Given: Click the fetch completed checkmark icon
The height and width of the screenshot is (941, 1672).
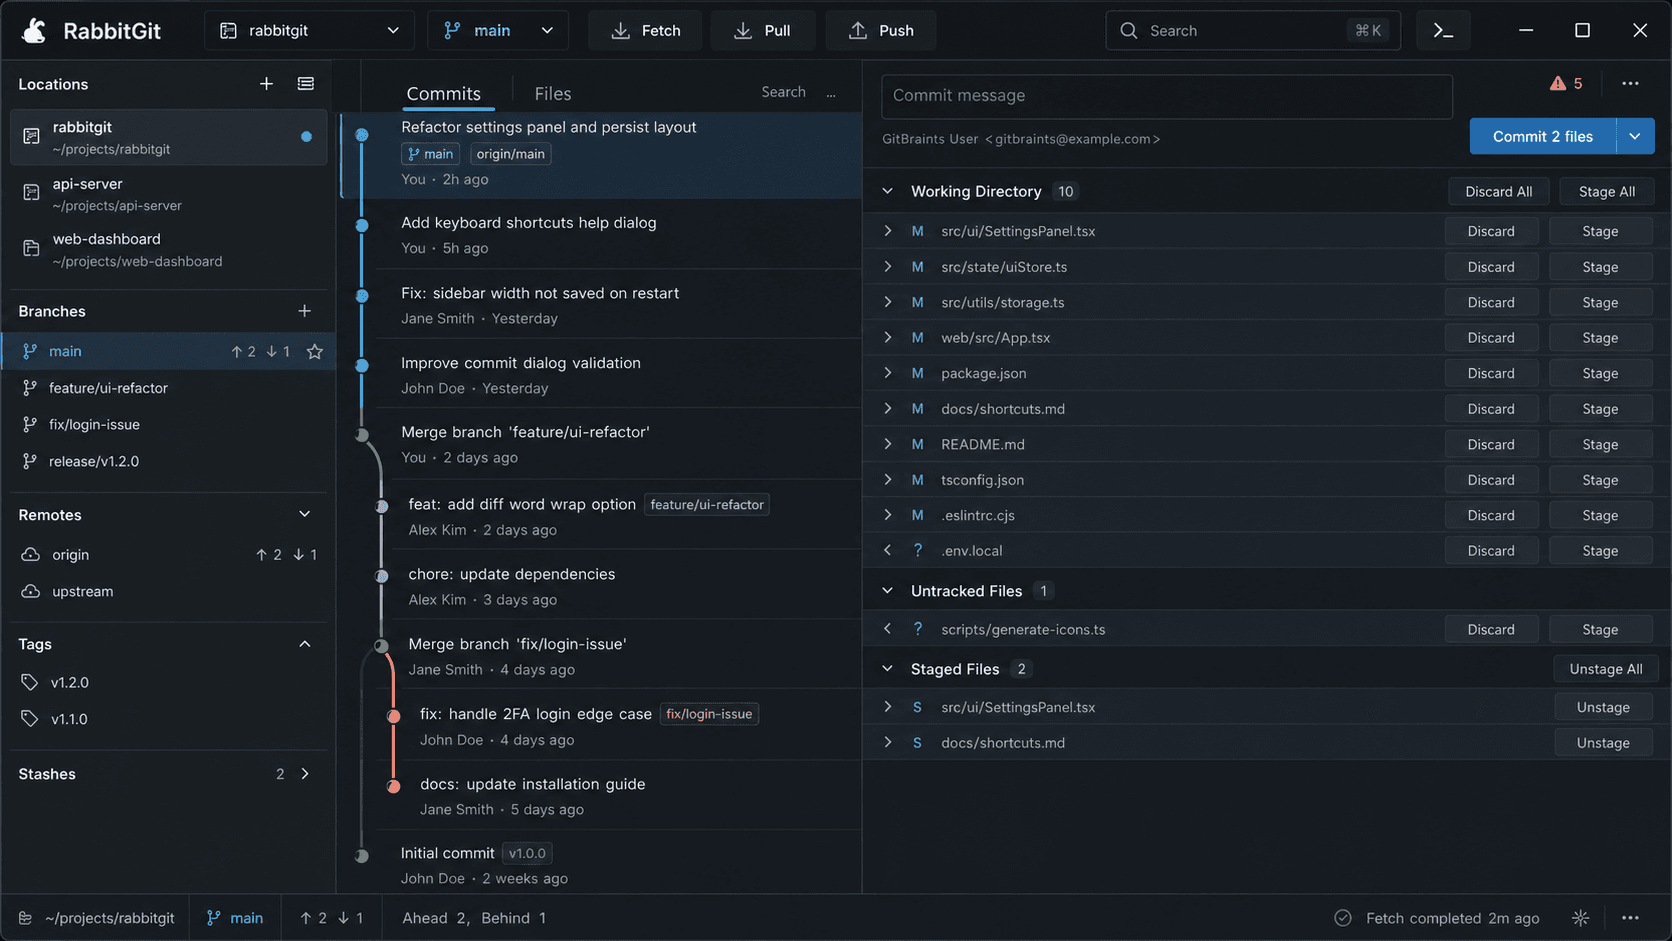Looking at the screenshot, I should (1343, 918).
